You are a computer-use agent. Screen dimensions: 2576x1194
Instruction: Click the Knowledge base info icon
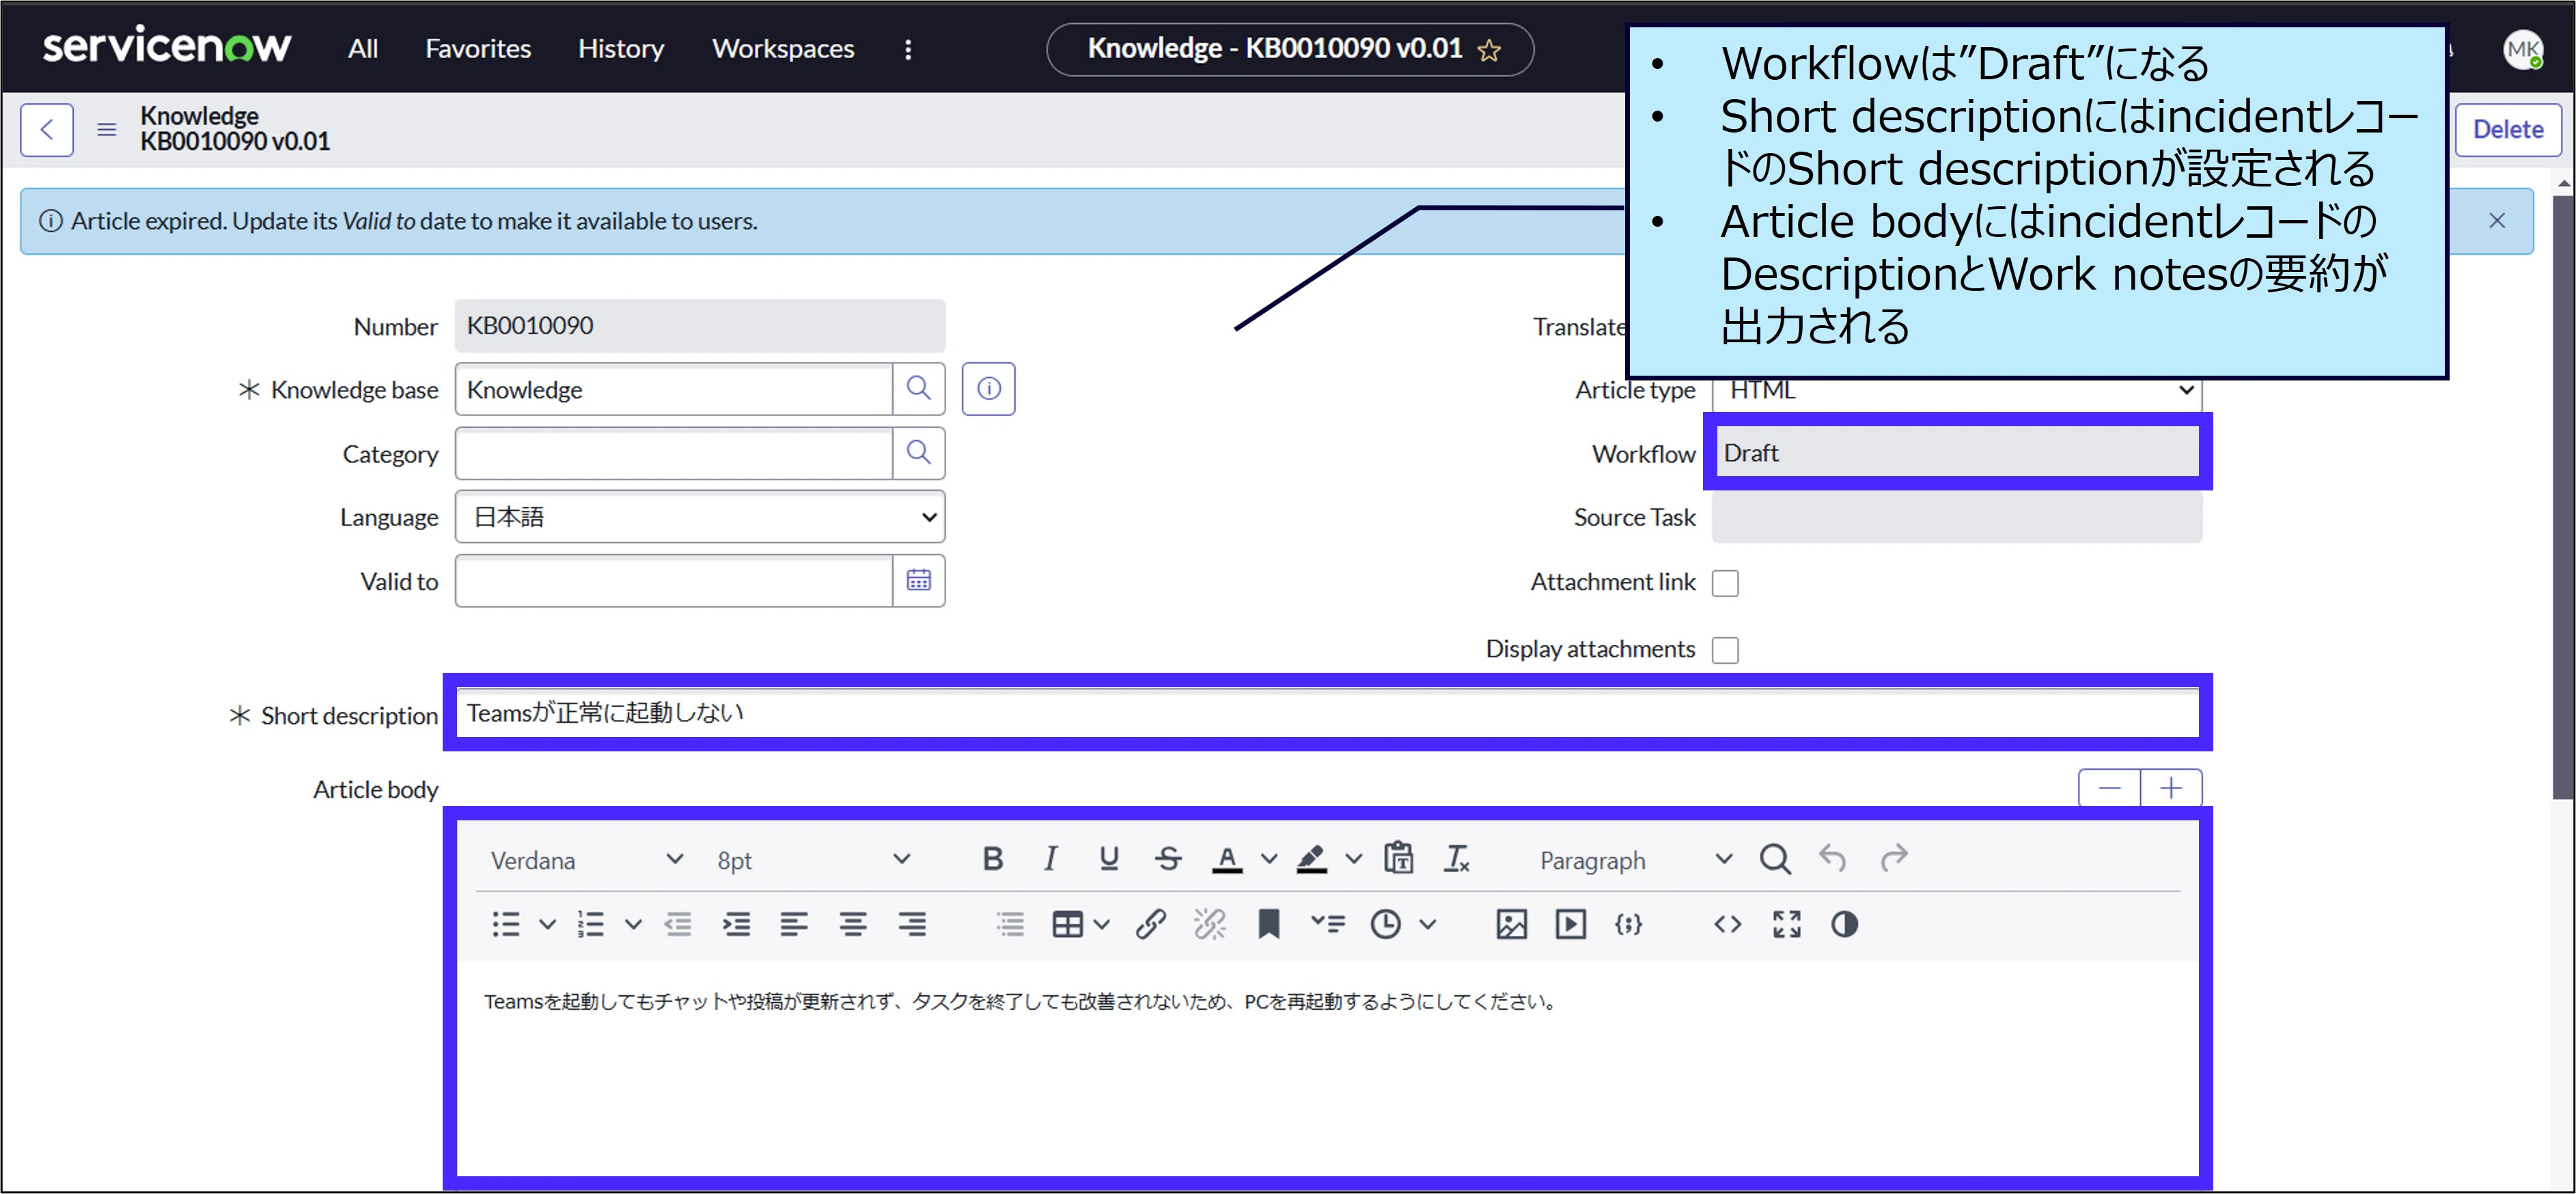pos(988,389)
